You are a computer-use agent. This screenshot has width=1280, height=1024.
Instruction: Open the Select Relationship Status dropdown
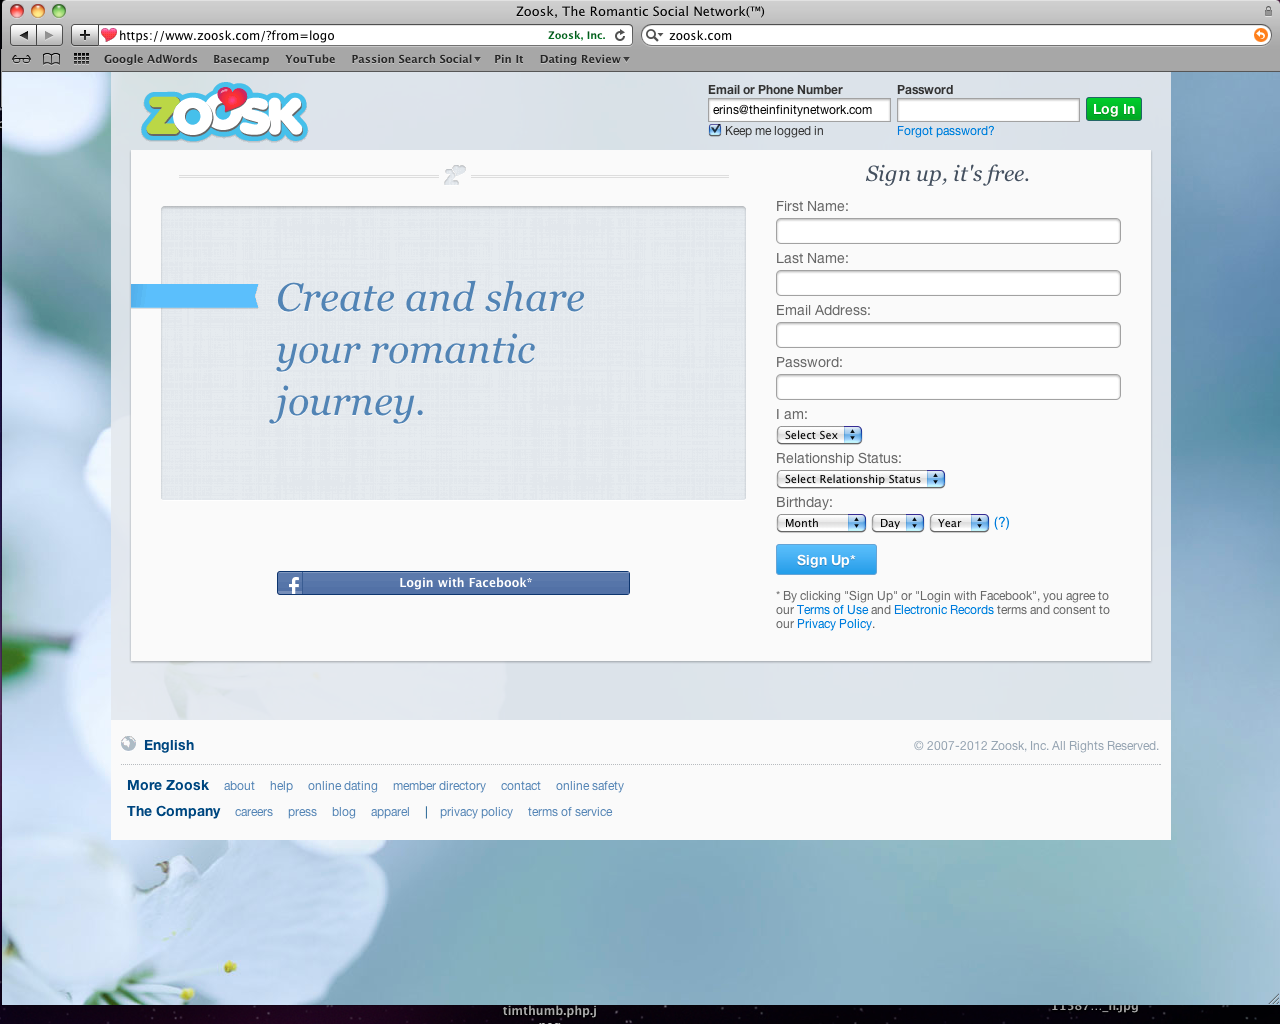861,479
